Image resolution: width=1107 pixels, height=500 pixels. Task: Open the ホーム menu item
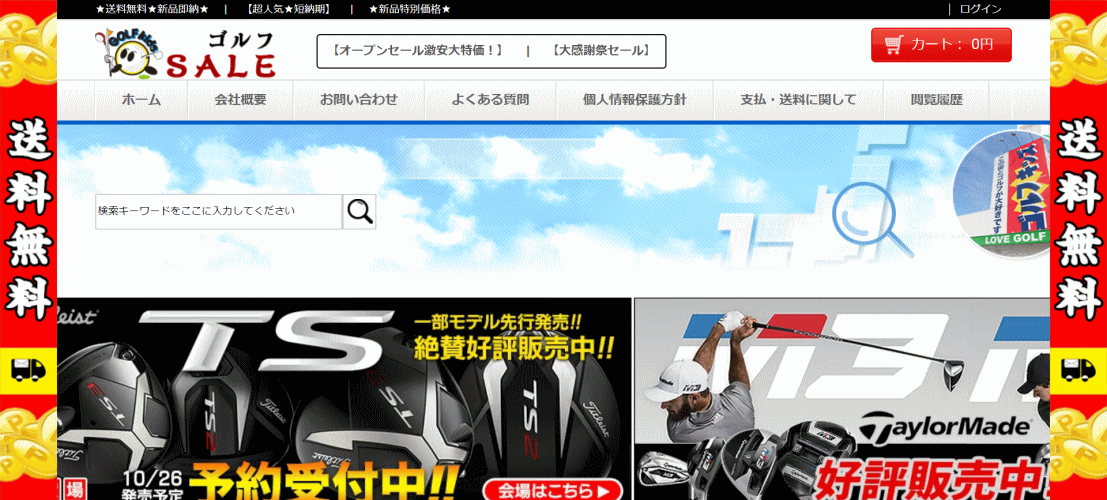coord(141,100)
